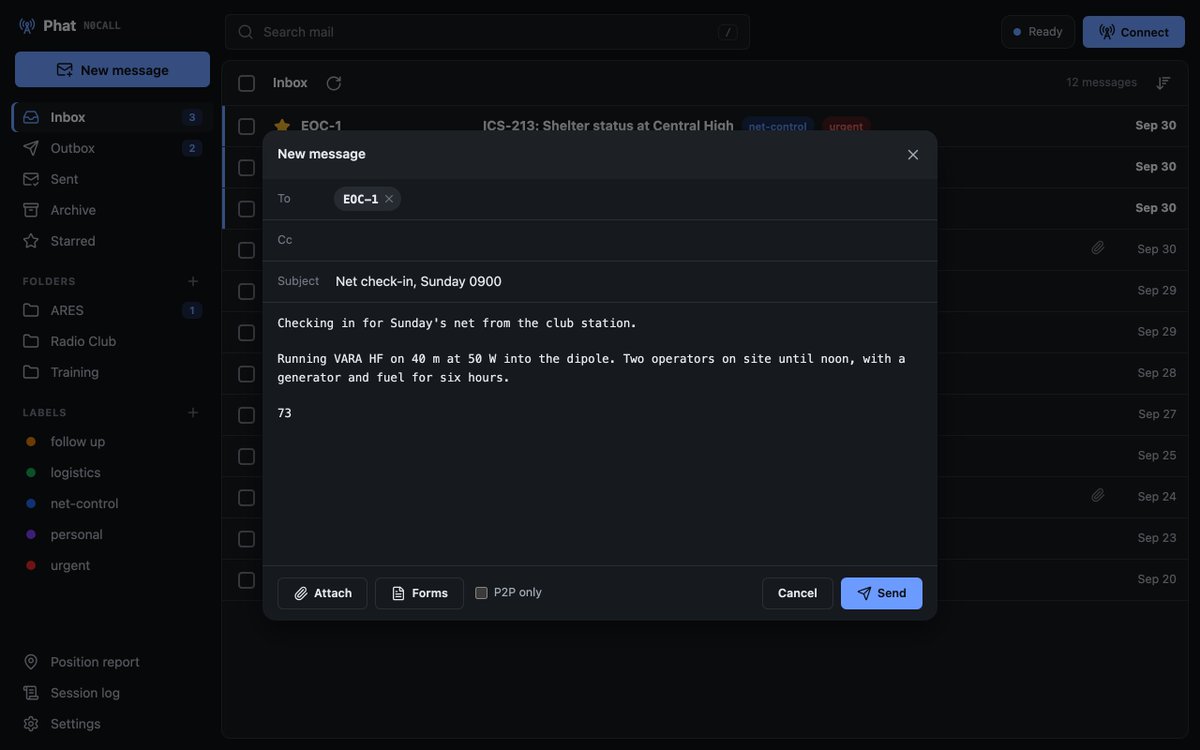Add a new folder with plus icon
The image size is (1200, 750).
193,281
